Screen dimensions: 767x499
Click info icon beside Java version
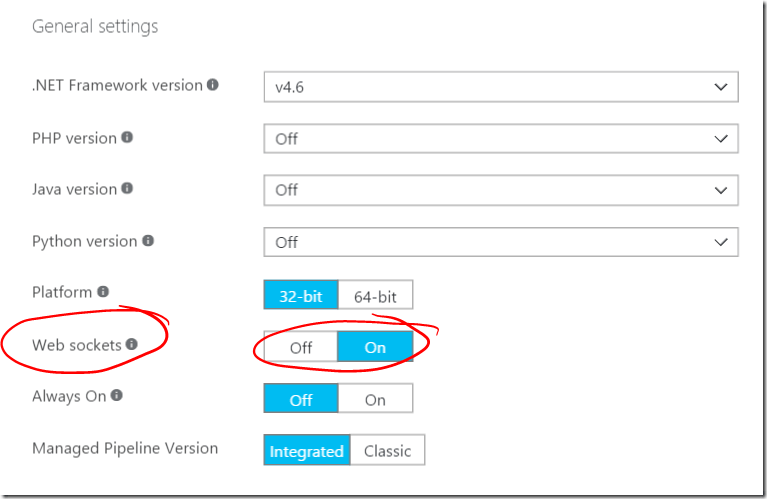point(127,188)
